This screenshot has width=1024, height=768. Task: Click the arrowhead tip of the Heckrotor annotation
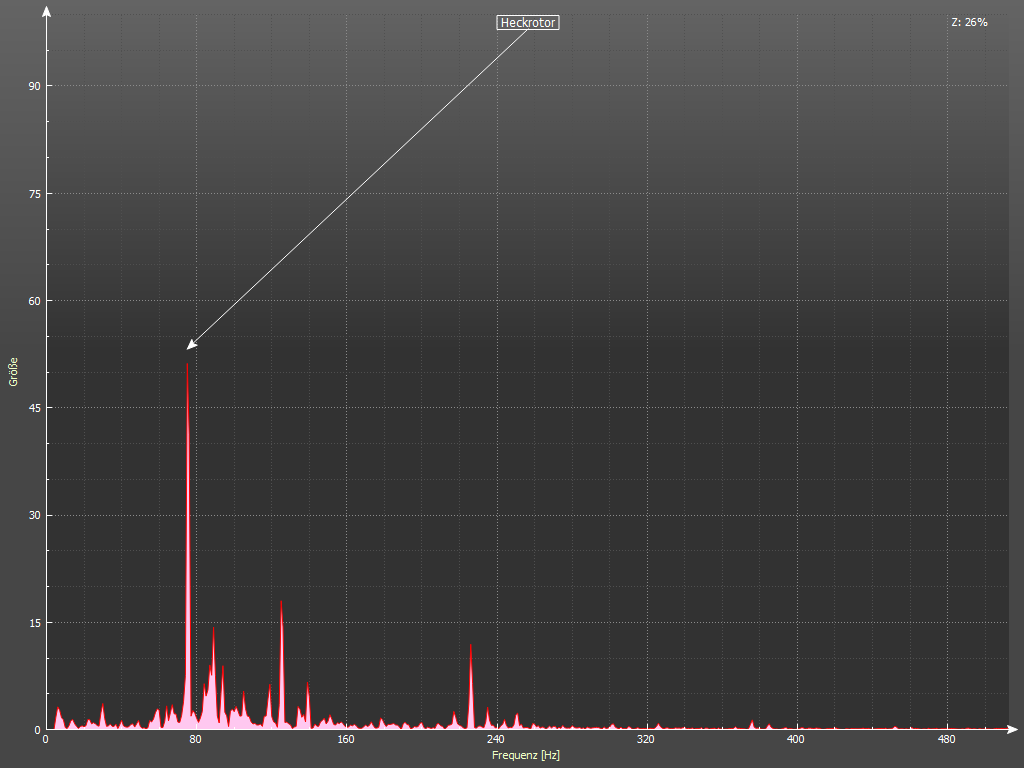[x=189, y=348]
